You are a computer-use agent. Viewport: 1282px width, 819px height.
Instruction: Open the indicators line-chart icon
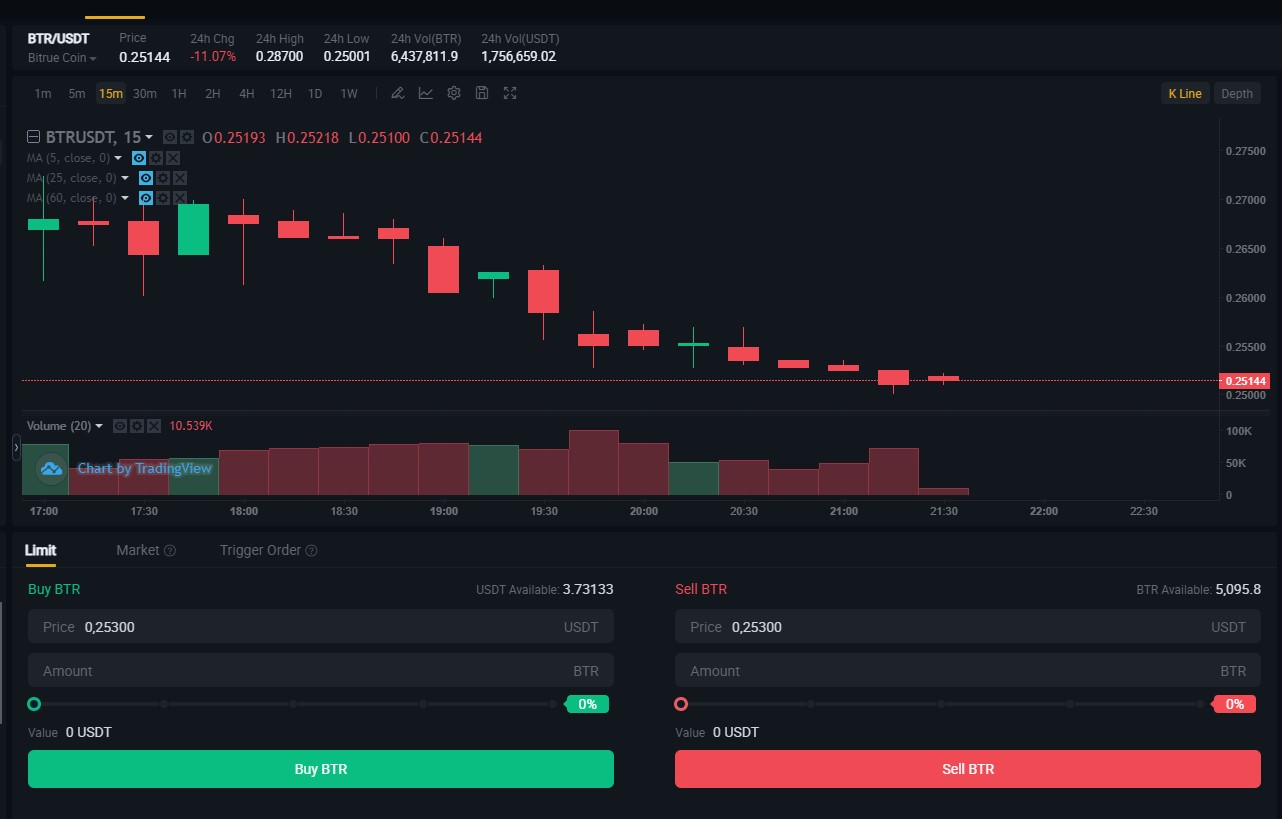point(426,93)
